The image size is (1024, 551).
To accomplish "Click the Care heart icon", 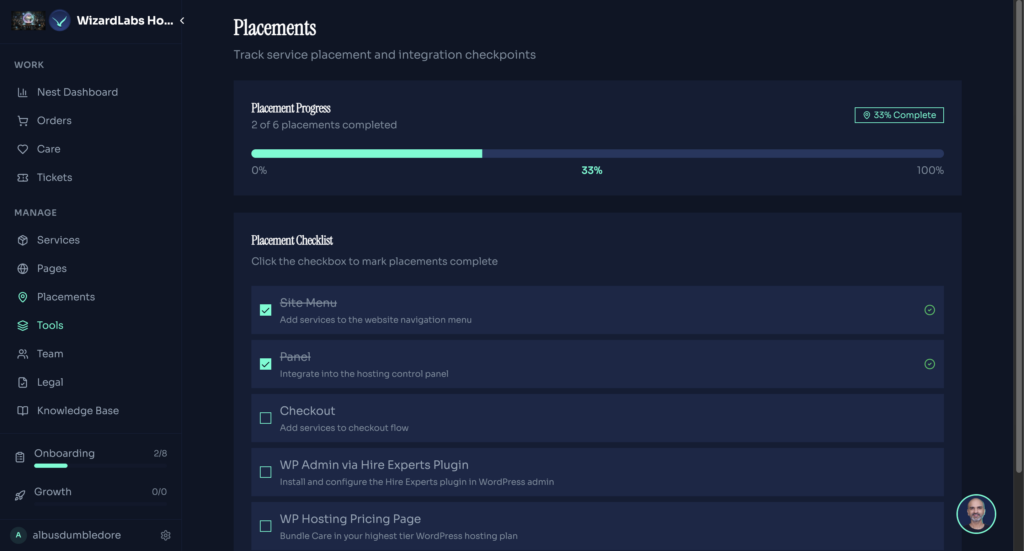I will pos(23,149).
